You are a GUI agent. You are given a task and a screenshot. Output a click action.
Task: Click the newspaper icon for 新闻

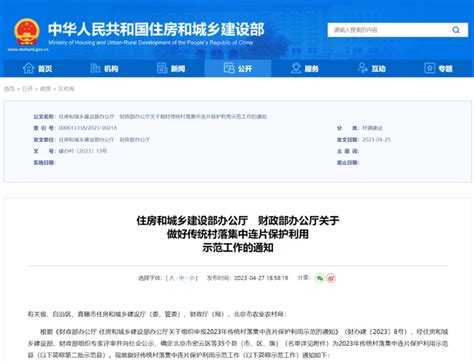click(x=162, y=68)
